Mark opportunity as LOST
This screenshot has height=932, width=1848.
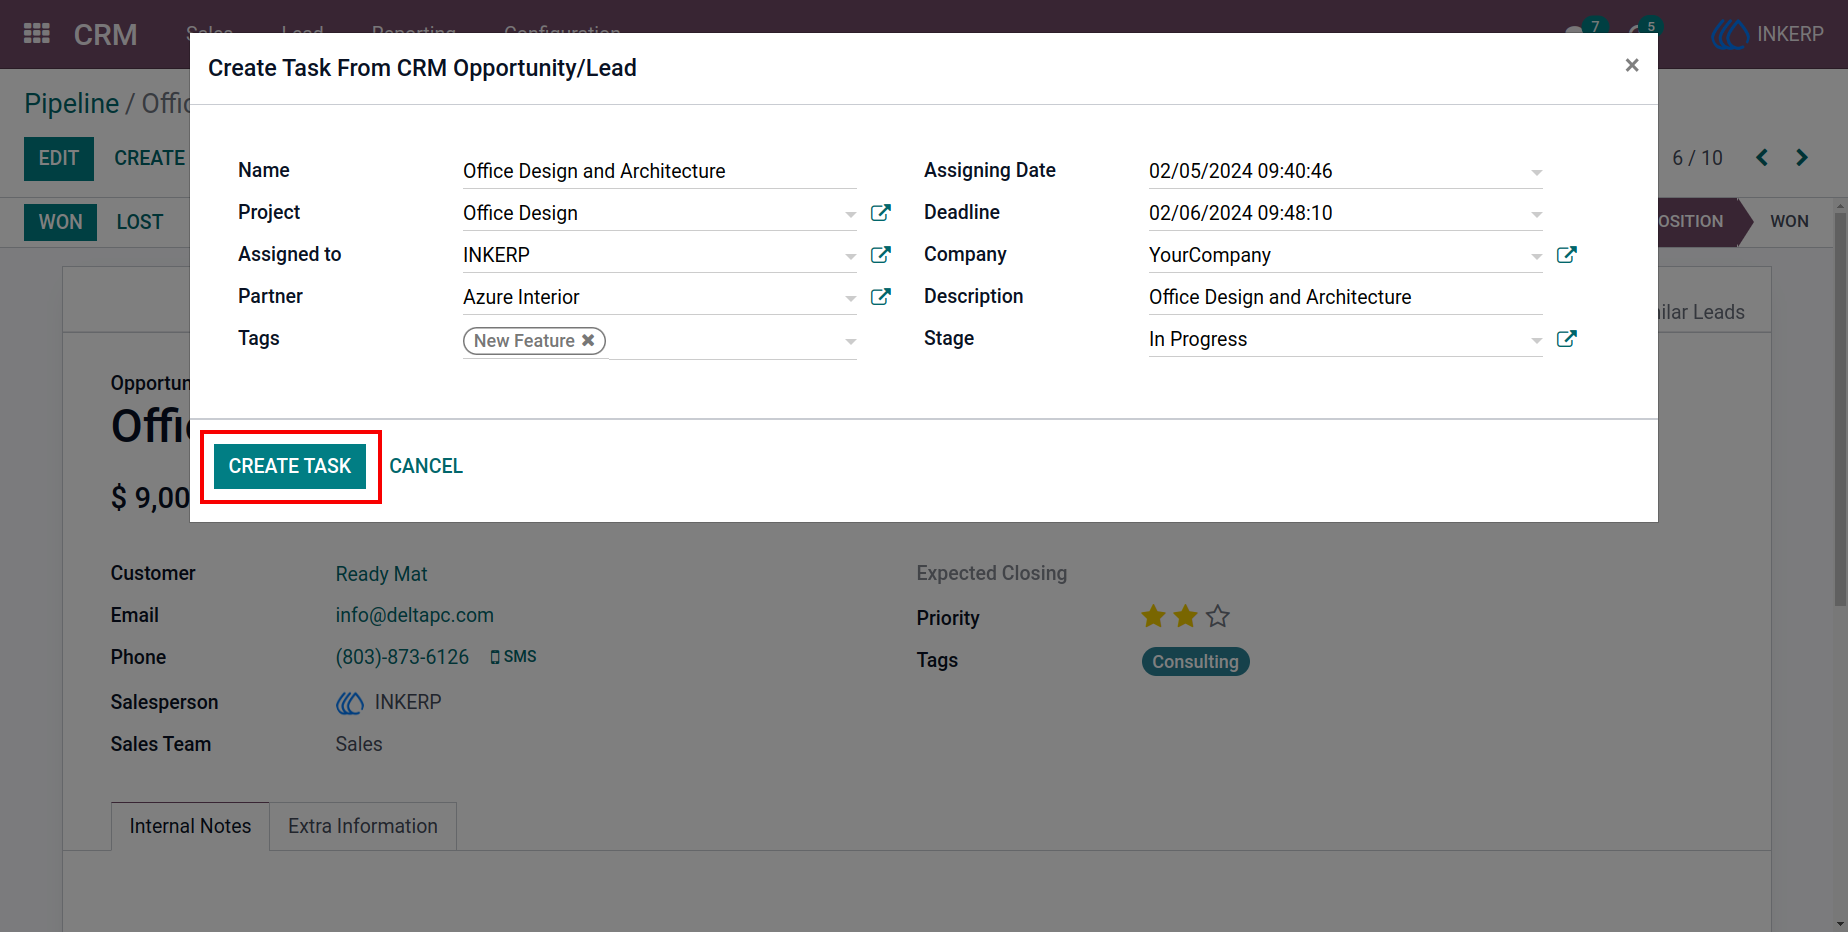coord(140,222)
